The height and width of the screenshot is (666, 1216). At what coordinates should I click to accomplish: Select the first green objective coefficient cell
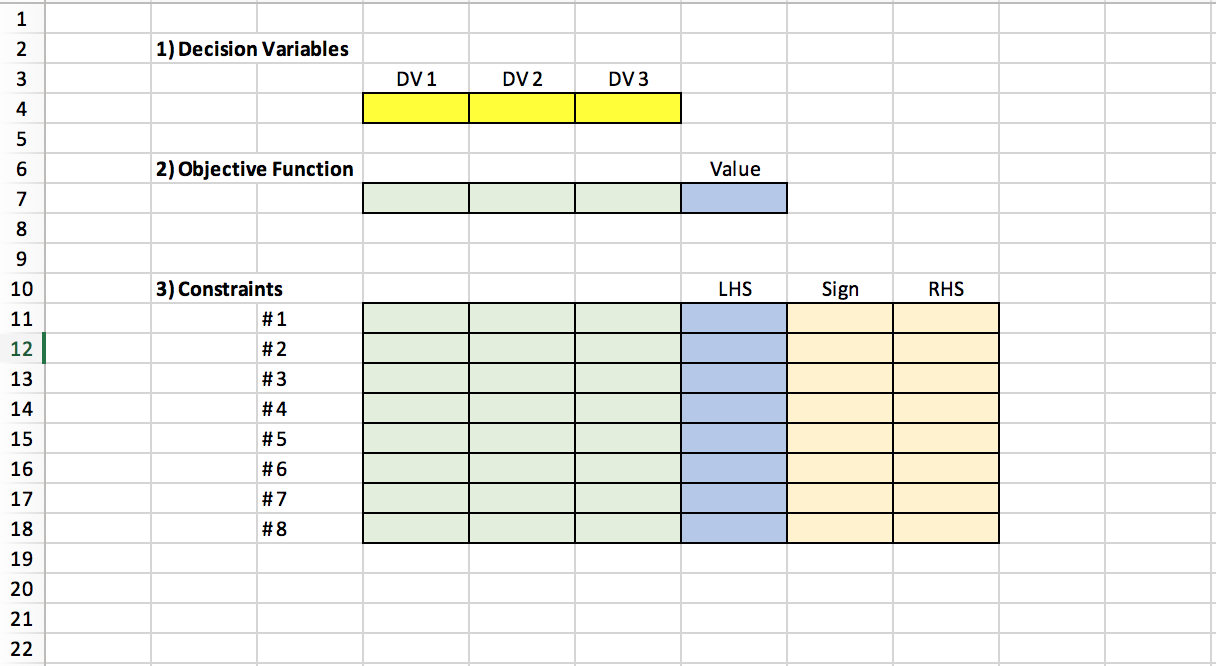pos(415,198)
